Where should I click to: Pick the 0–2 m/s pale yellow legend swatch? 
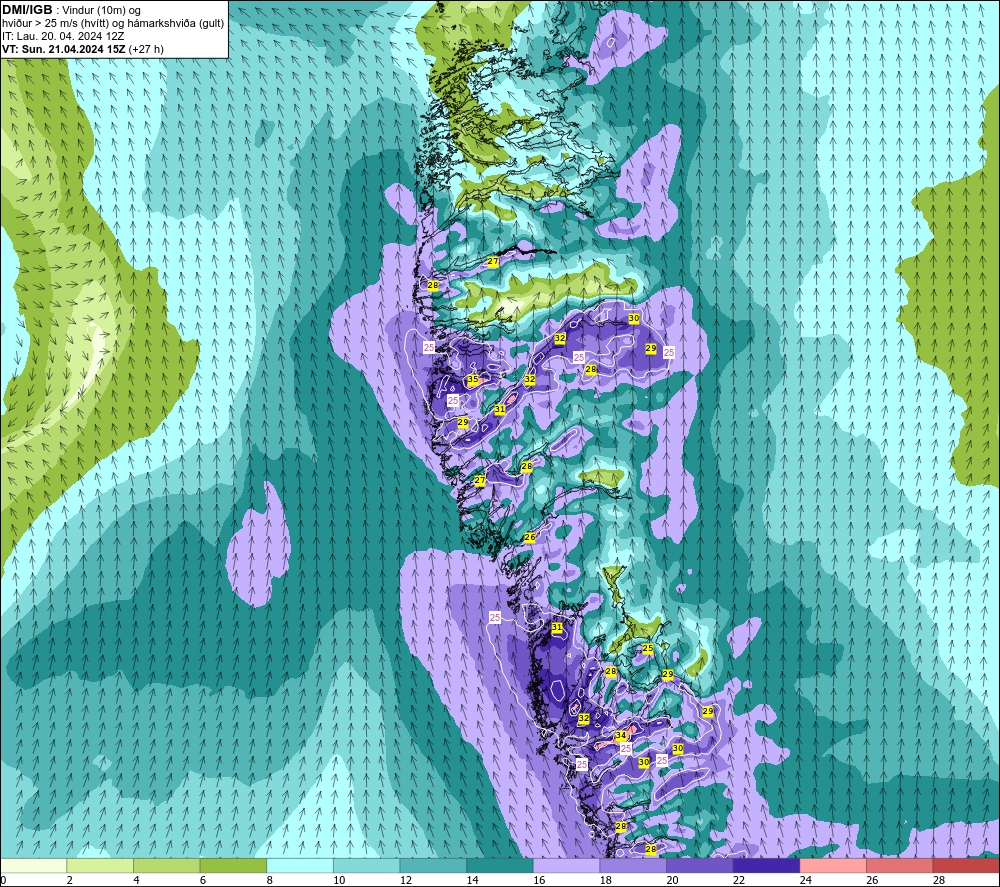pyautogui.click(x=33, y=865)
